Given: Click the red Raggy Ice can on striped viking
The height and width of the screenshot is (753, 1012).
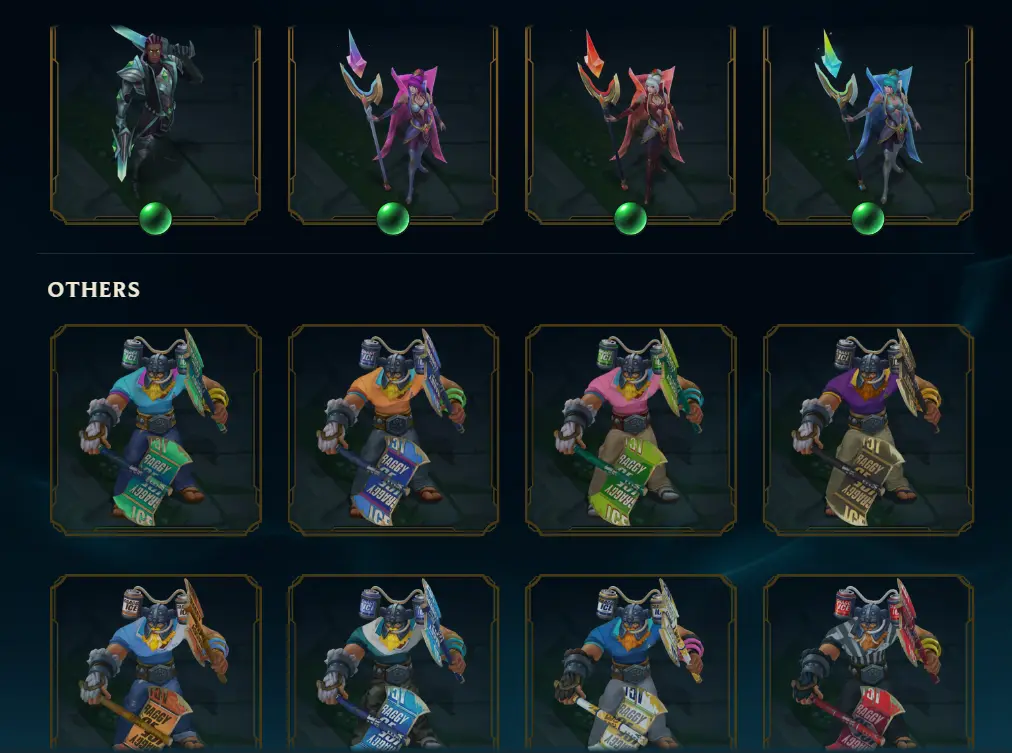Looking at the screenshot, I should coord(845,601).
